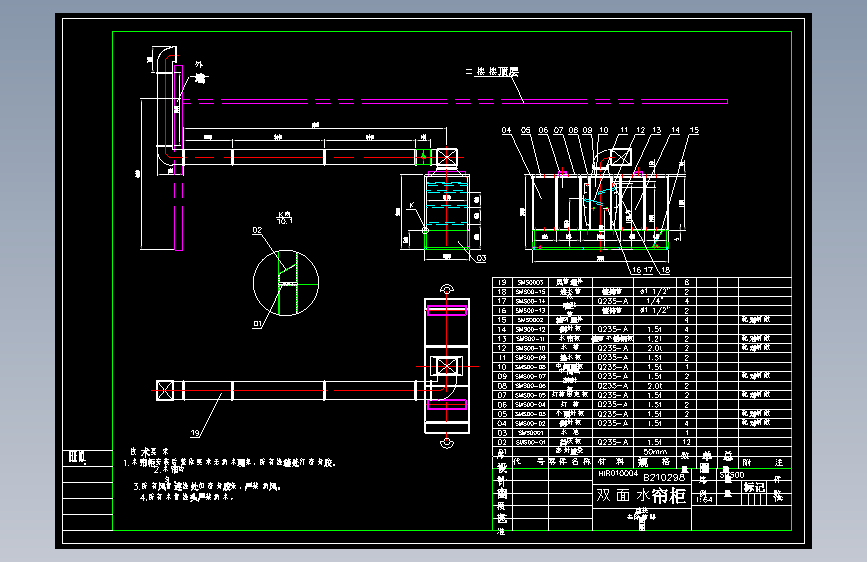
Task: Select the 标记 cell in title block
Action: (x=754, y=487)
